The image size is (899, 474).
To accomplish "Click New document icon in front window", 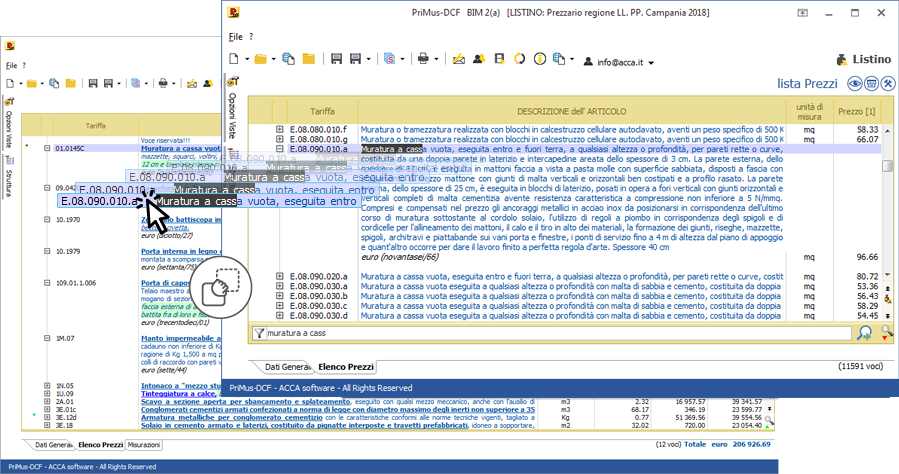I will tap(234, 59).
